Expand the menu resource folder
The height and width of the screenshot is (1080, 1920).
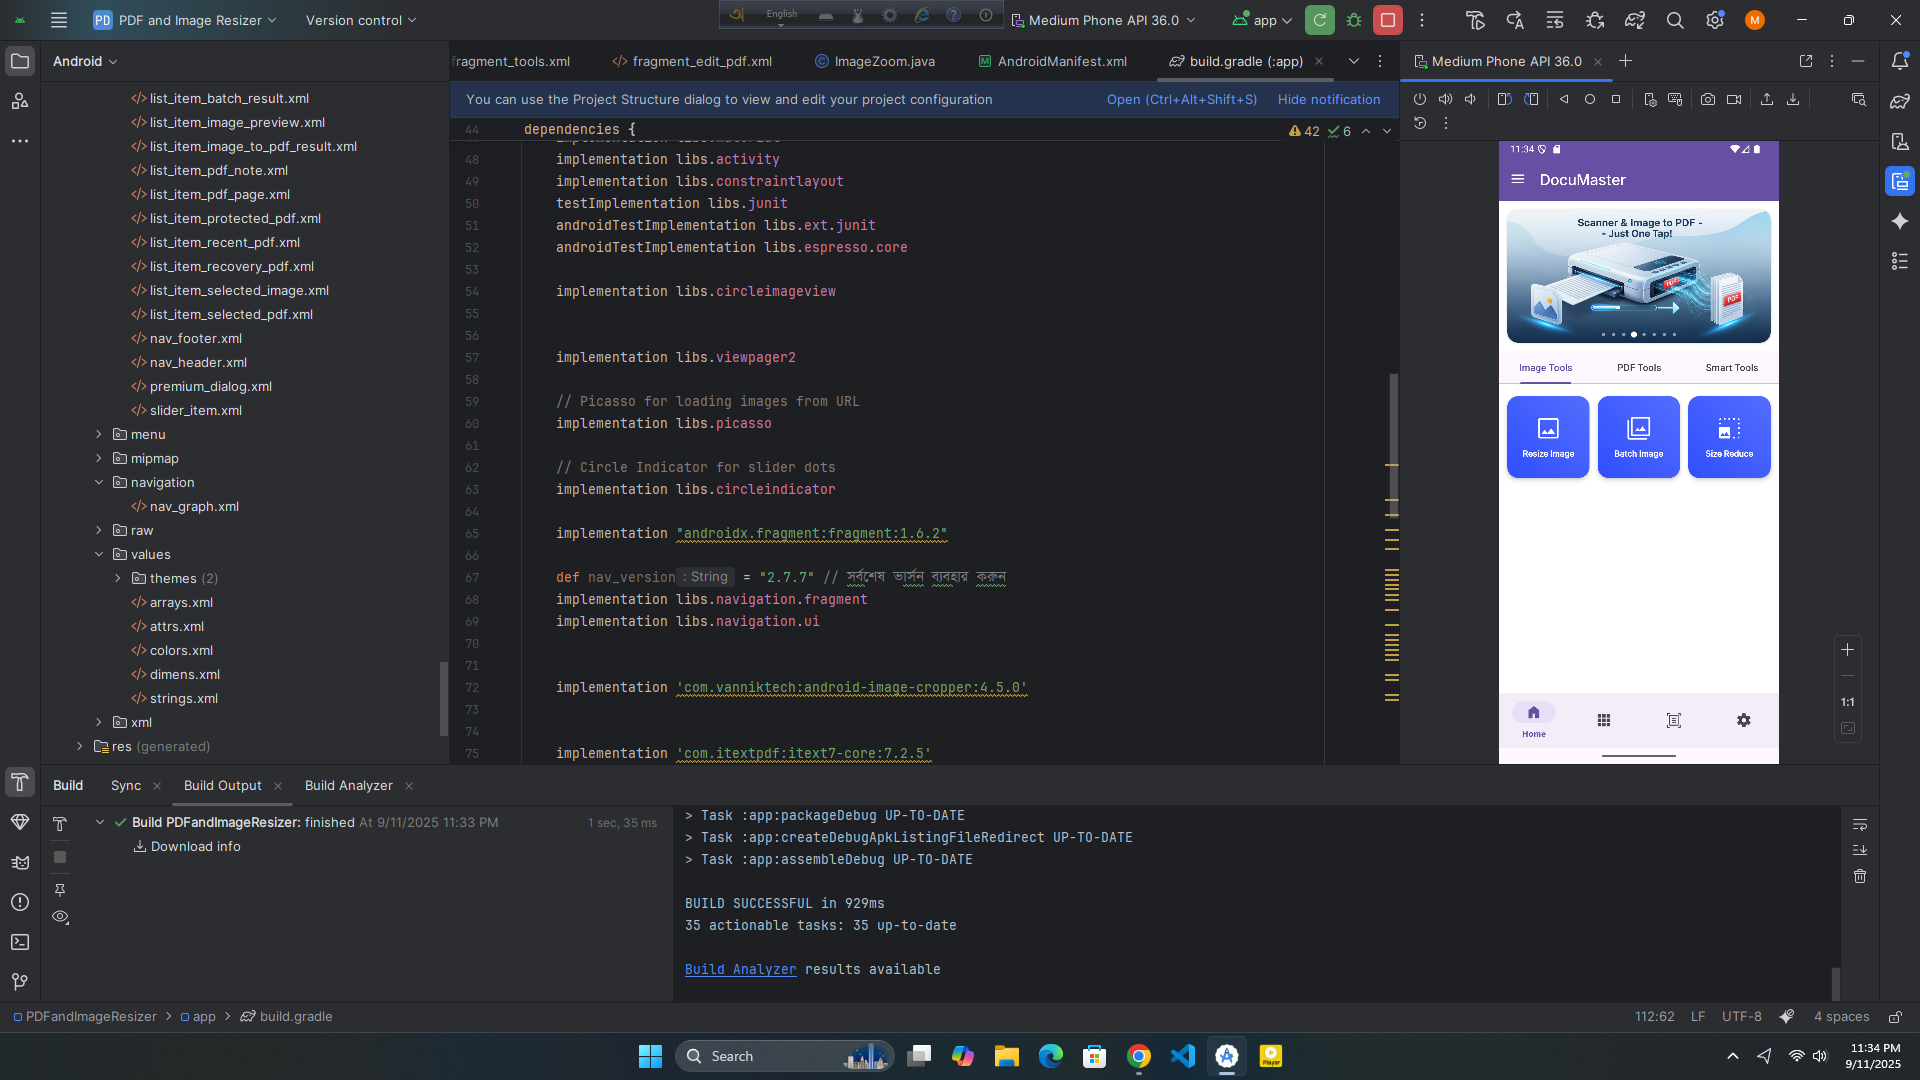99,434
